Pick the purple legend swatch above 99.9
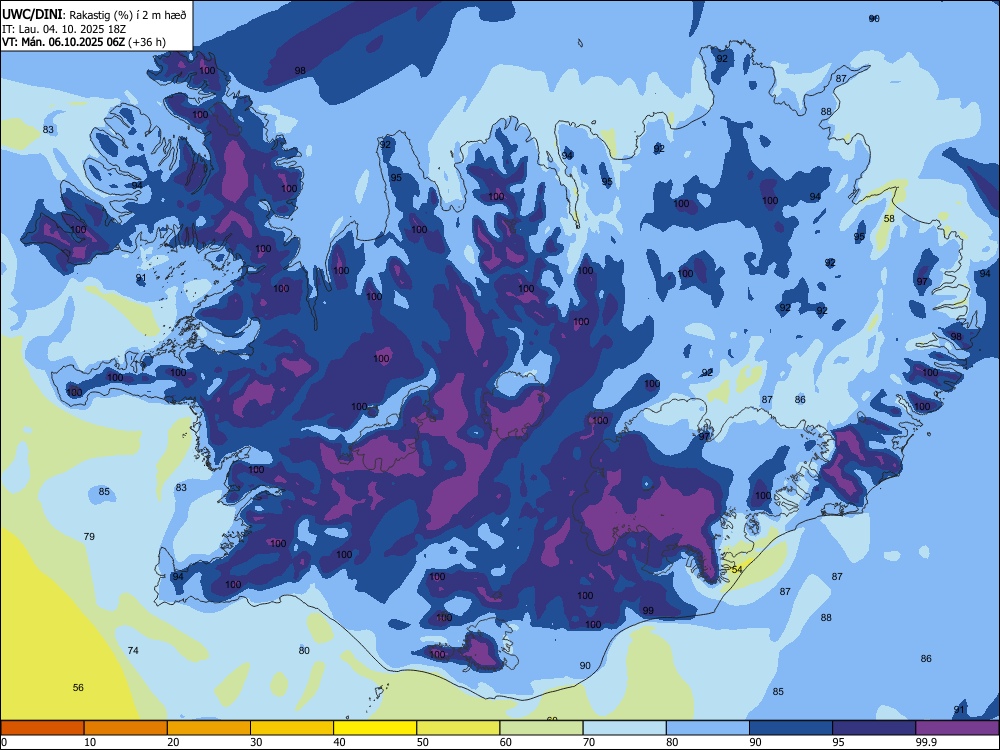The image size is (1000, 750). tap(957, 728)
